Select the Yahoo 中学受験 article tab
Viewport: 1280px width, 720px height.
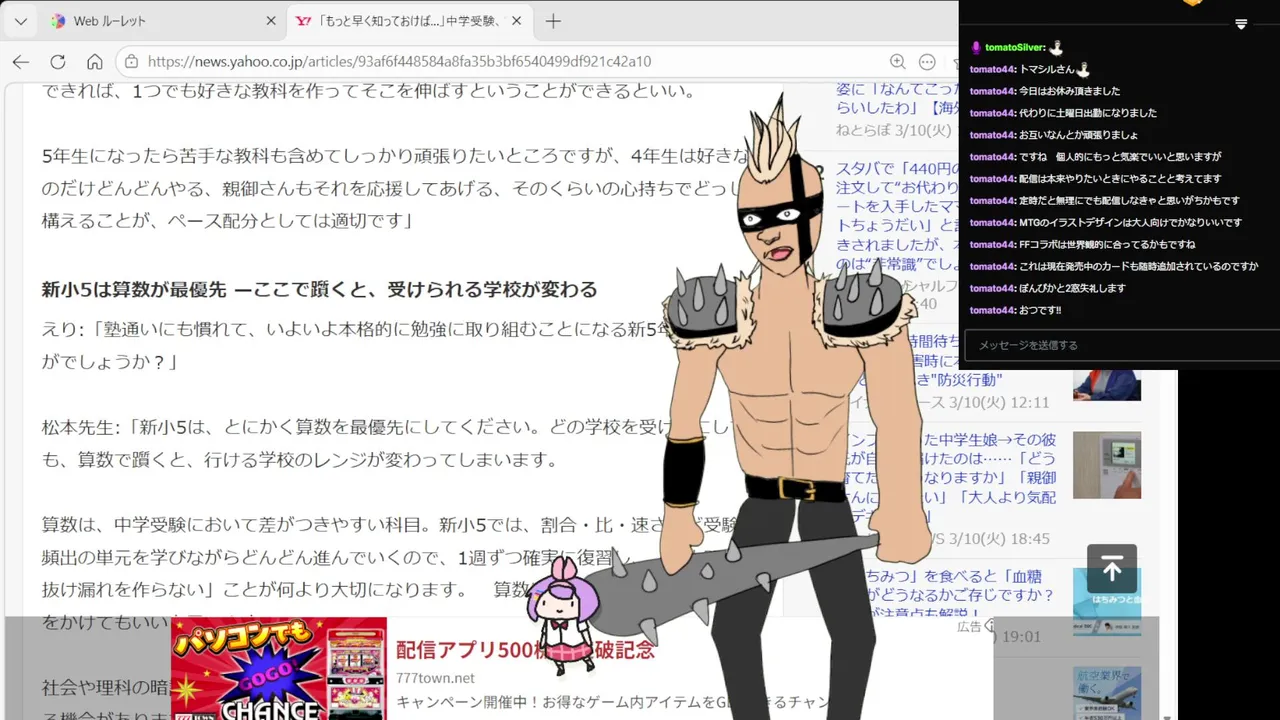(x=410, y=21)
